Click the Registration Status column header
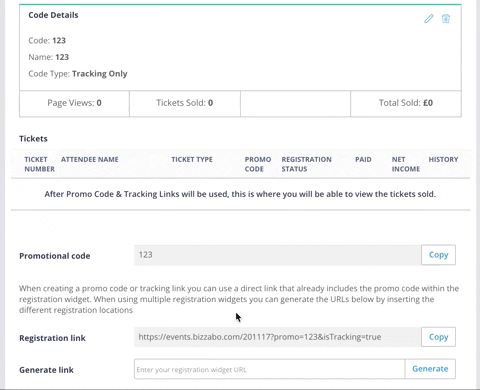 [x=306, y=164]
